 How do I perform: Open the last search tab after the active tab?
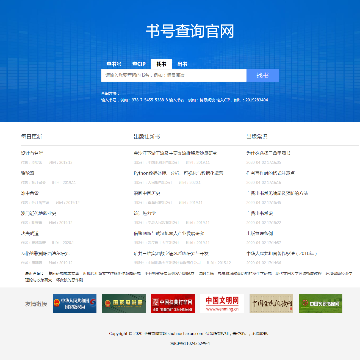[182, 64]
